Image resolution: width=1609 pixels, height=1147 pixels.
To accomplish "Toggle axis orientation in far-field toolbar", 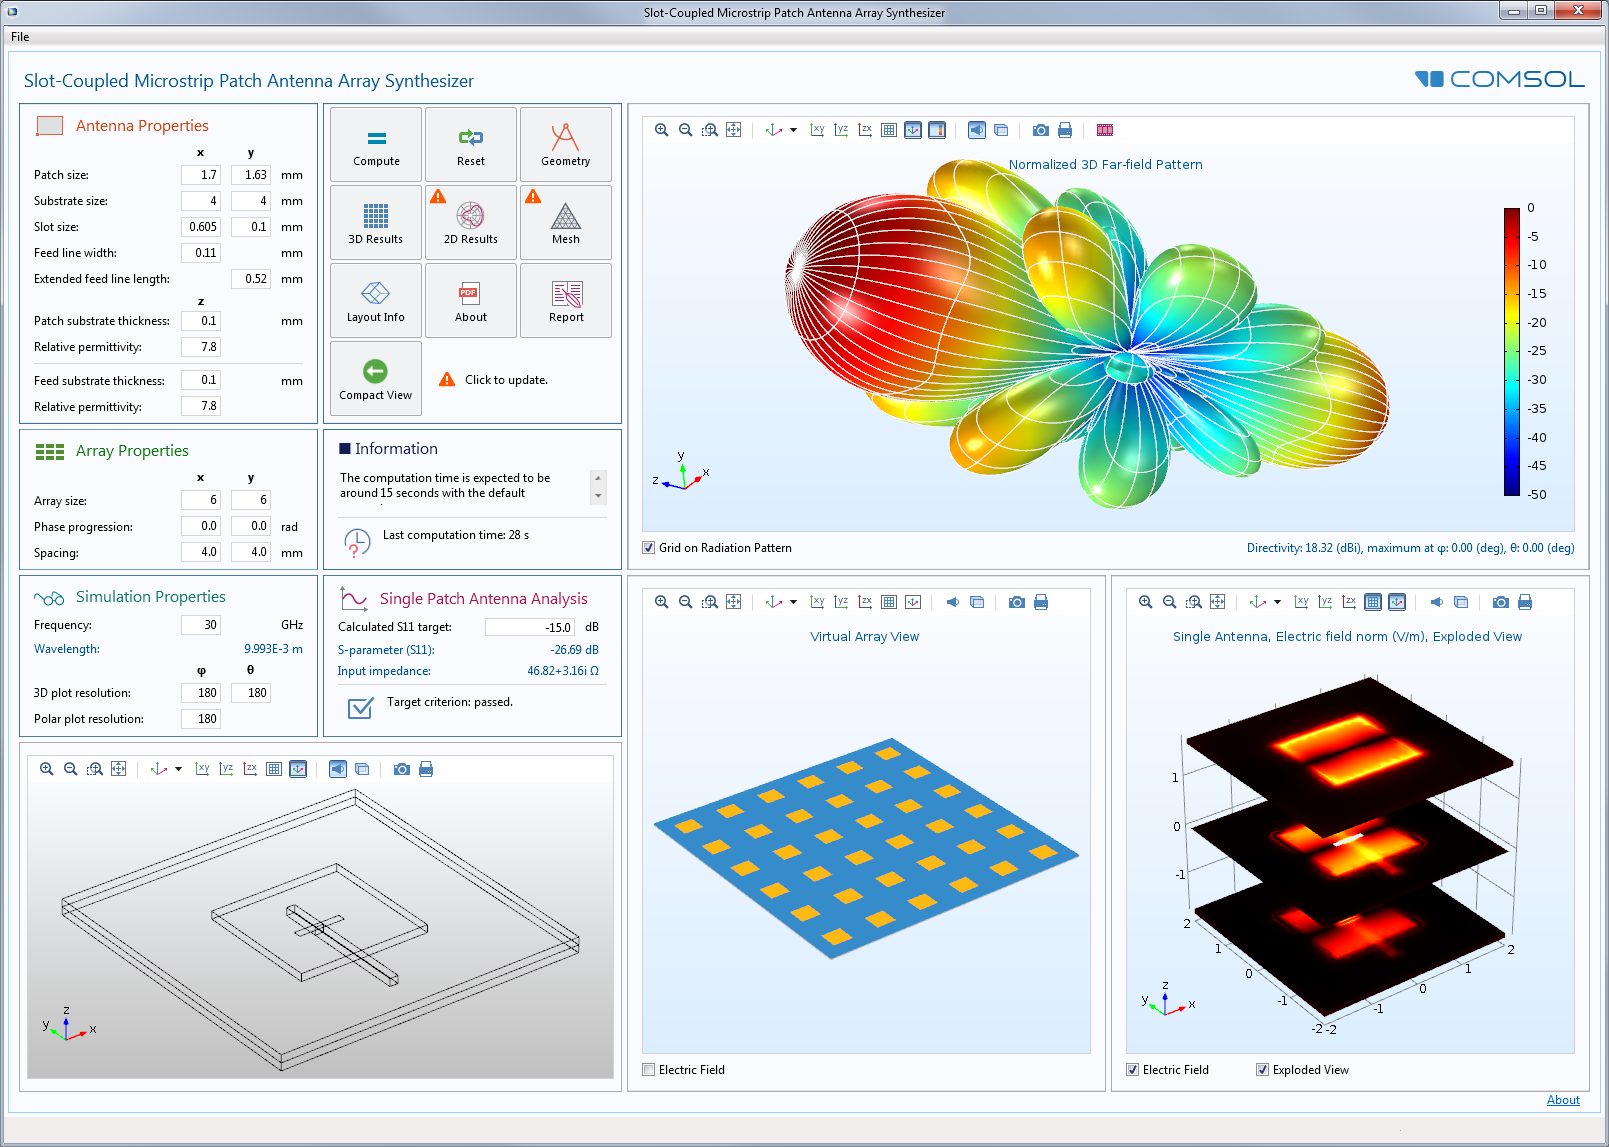I will (913, 130).
